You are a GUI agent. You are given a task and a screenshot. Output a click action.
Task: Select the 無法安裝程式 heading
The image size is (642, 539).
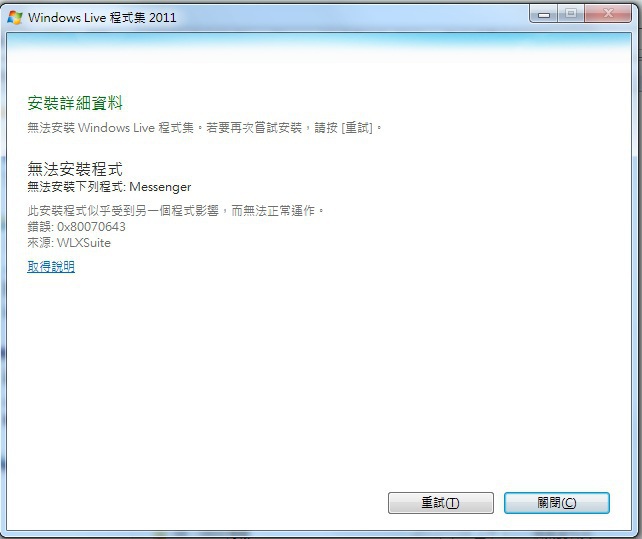pyautogui.click(x=75, y=169)
